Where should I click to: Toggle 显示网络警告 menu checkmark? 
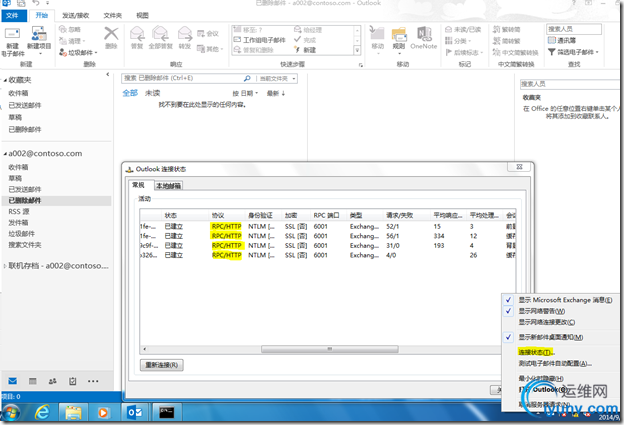click(508, 311)
